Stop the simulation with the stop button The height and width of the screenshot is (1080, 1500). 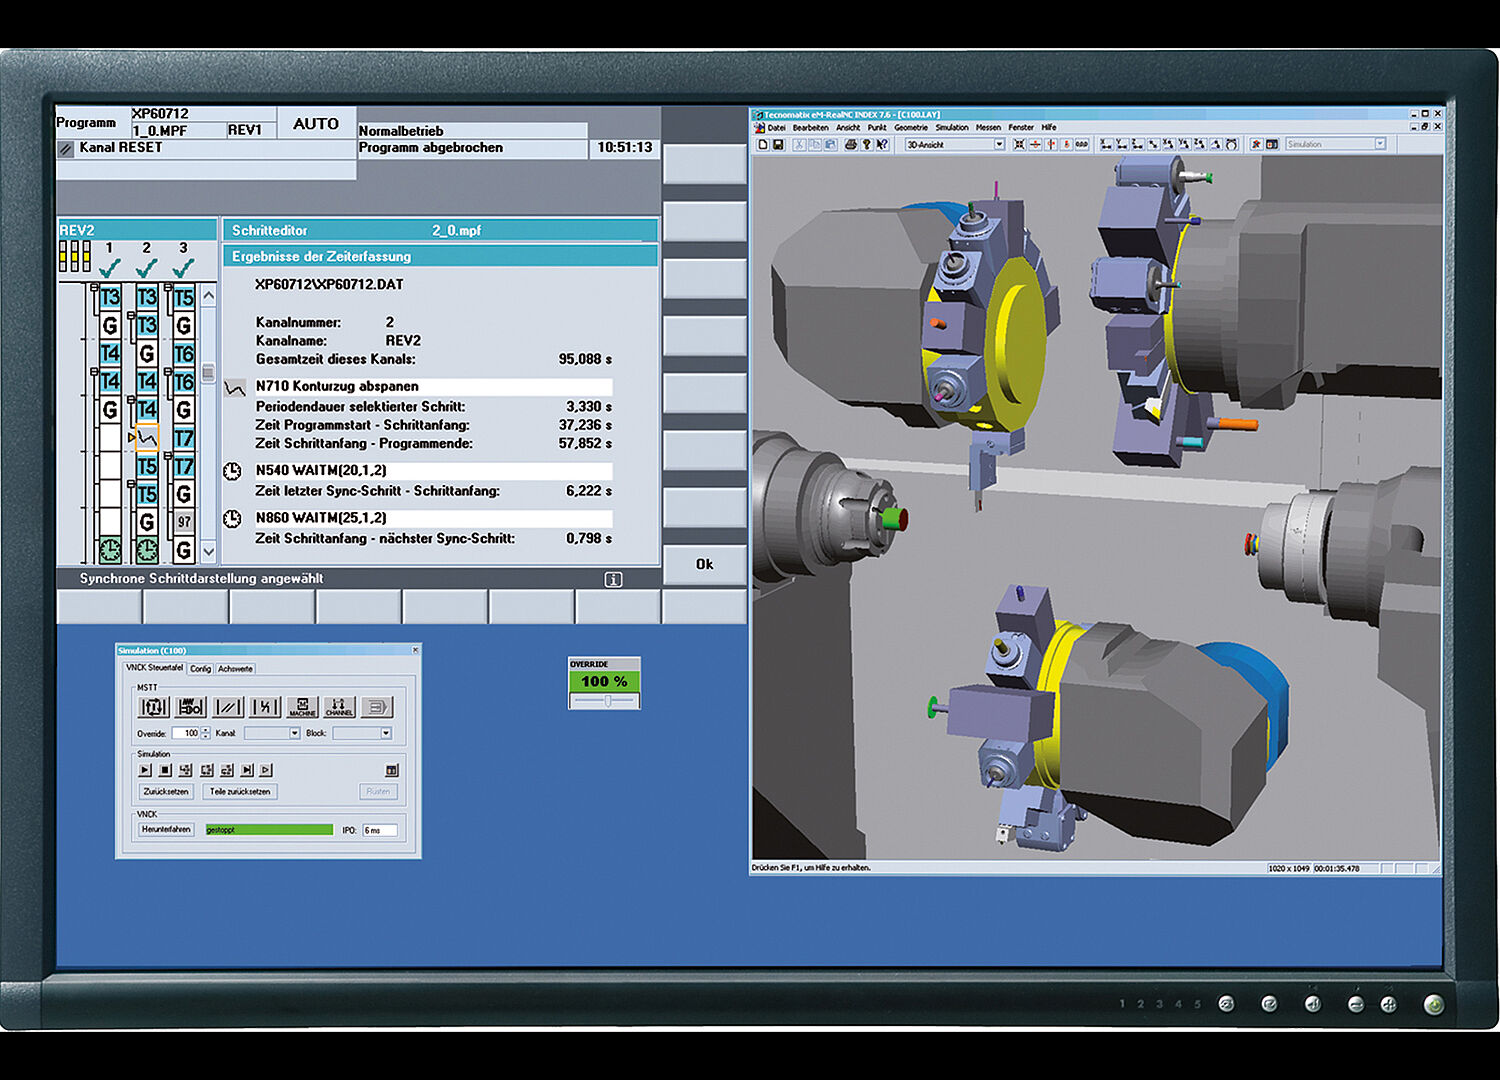point(165,770)
